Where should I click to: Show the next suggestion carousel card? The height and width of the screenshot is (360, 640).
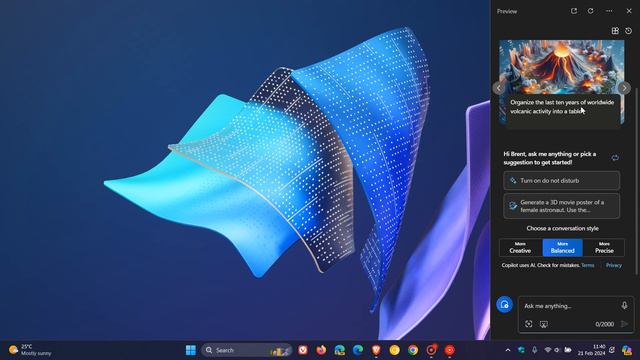coord(624,88)
